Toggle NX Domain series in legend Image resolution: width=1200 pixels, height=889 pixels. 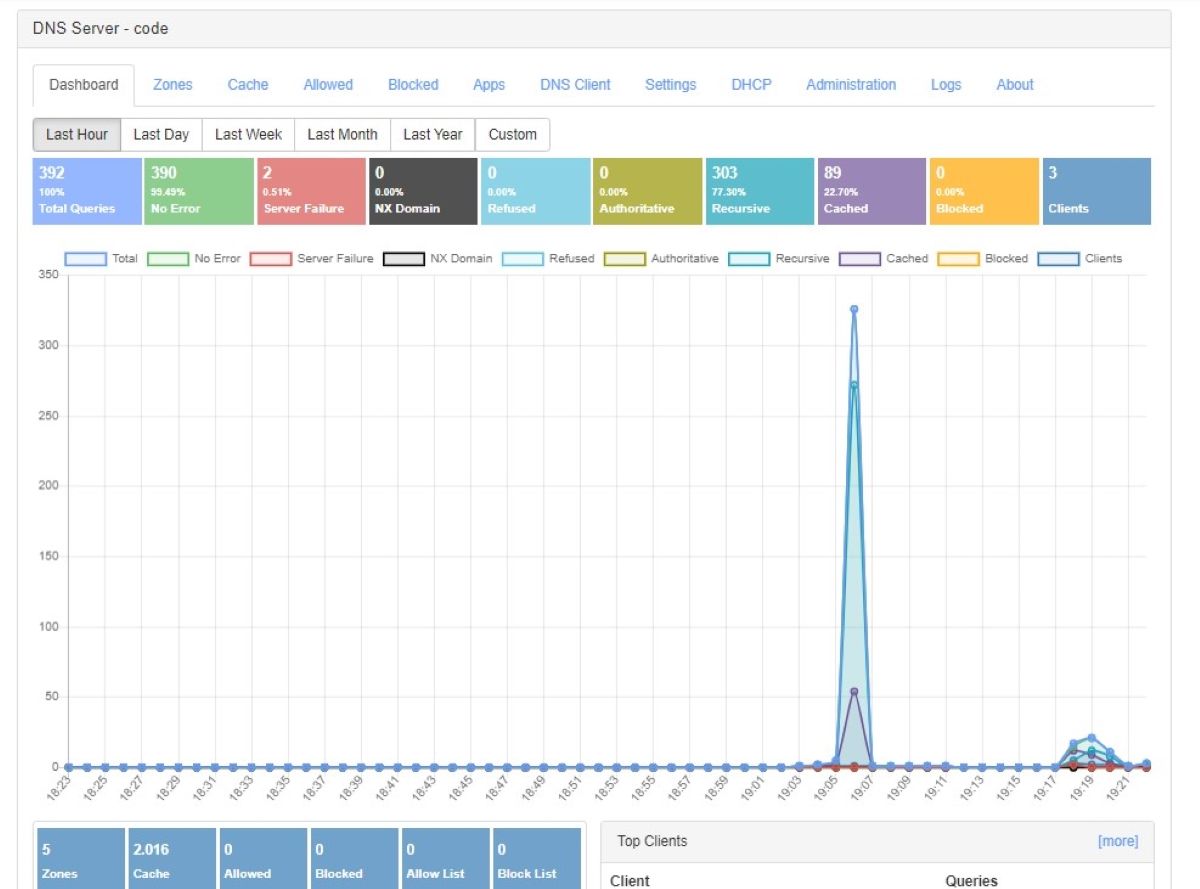(438, 259)
